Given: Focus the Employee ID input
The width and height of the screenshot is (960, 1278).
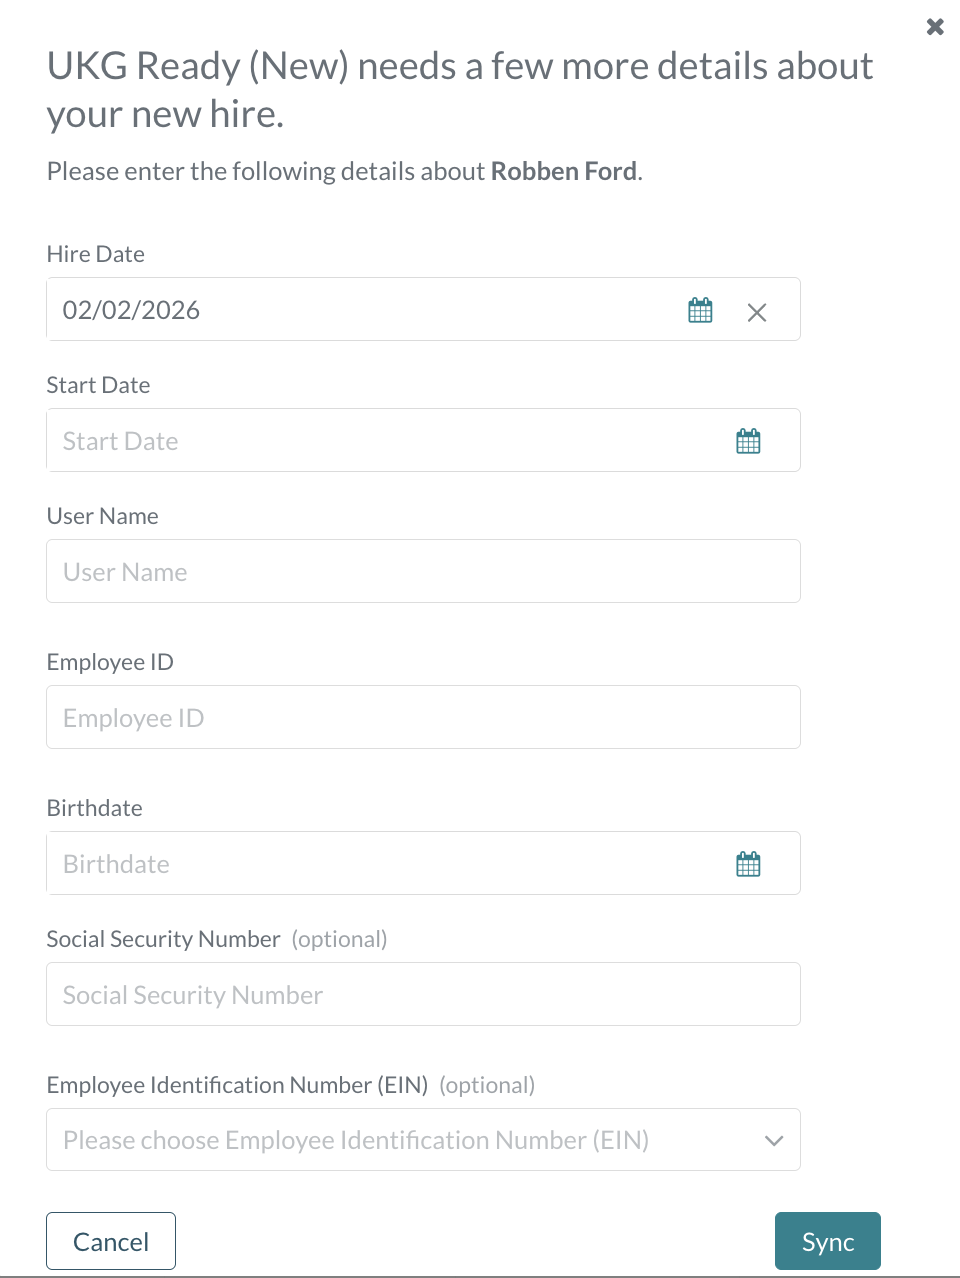Looking at the screenshot, I should tap(423, 717).
